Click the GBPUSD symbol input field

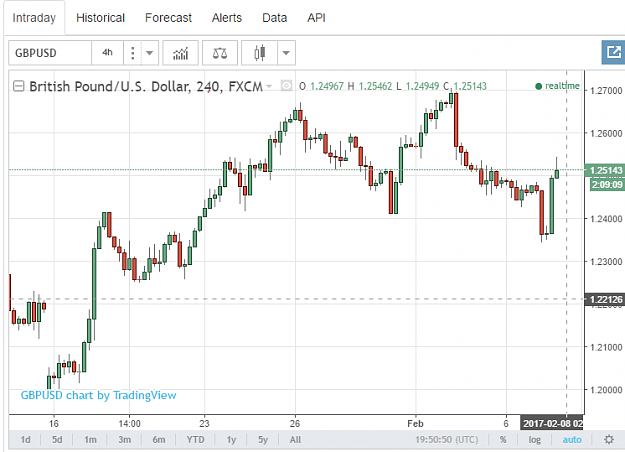(50, 53)
